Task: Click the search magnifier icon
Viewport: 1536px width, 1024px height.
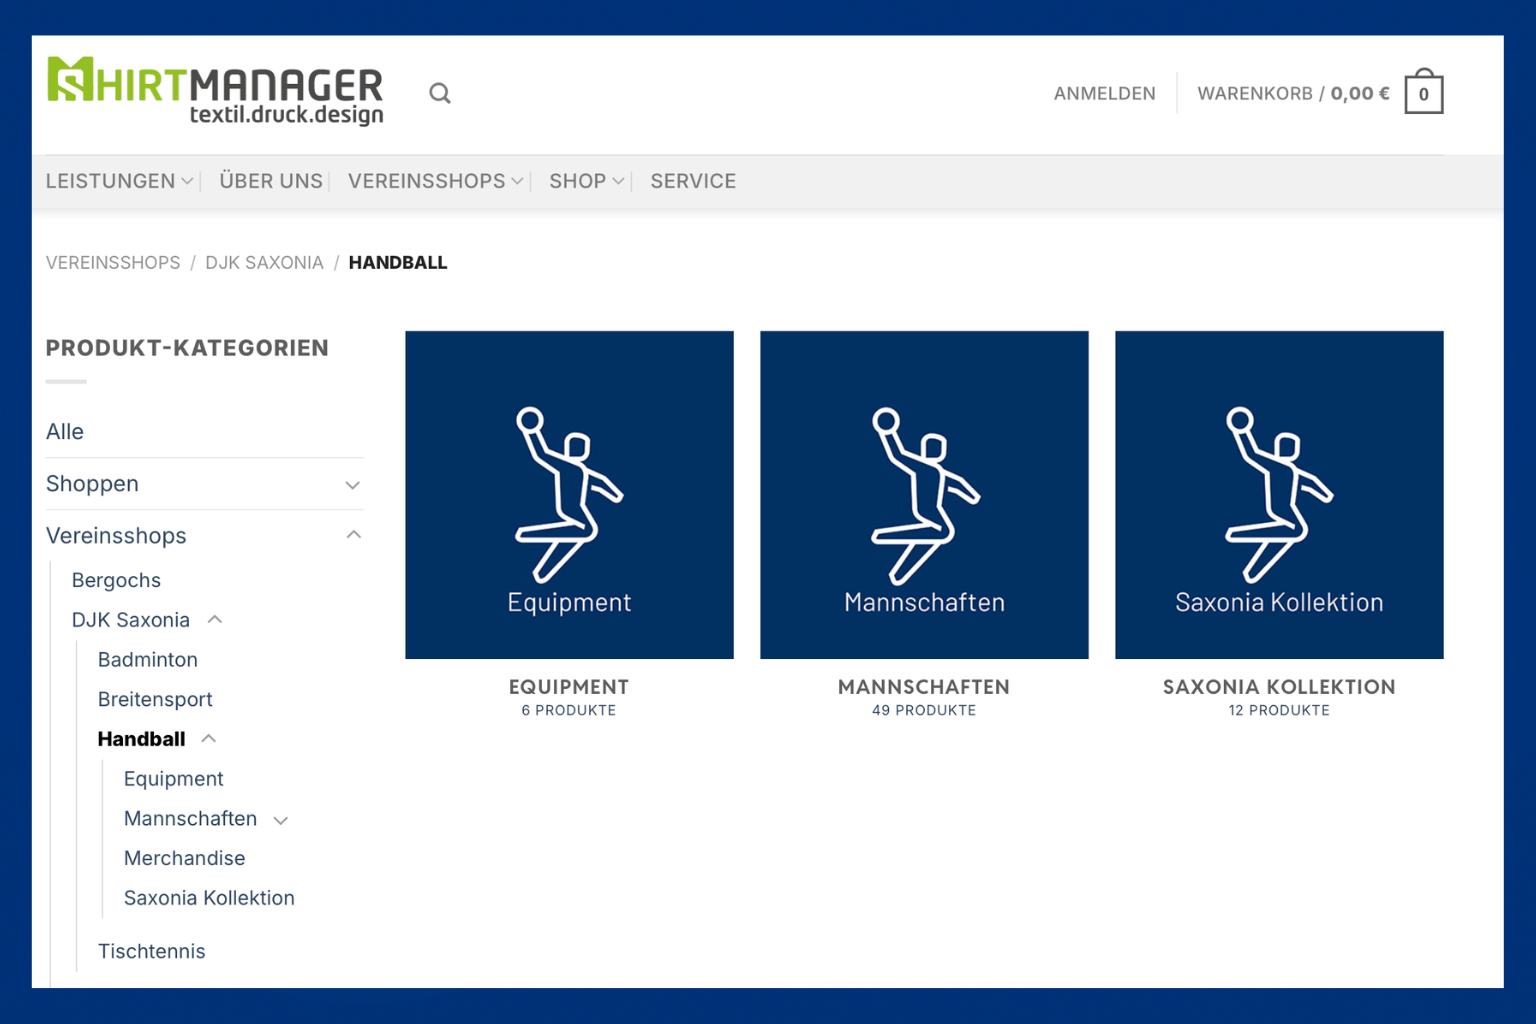Action: 440,94
